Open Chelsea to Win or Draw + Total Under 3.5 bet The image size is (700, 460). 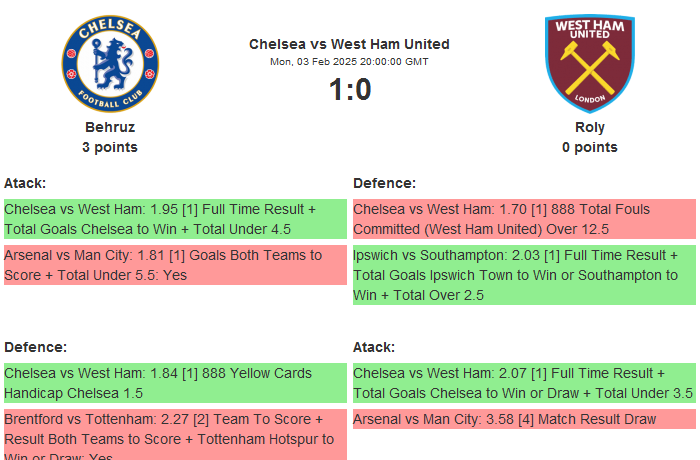[524, 383]
